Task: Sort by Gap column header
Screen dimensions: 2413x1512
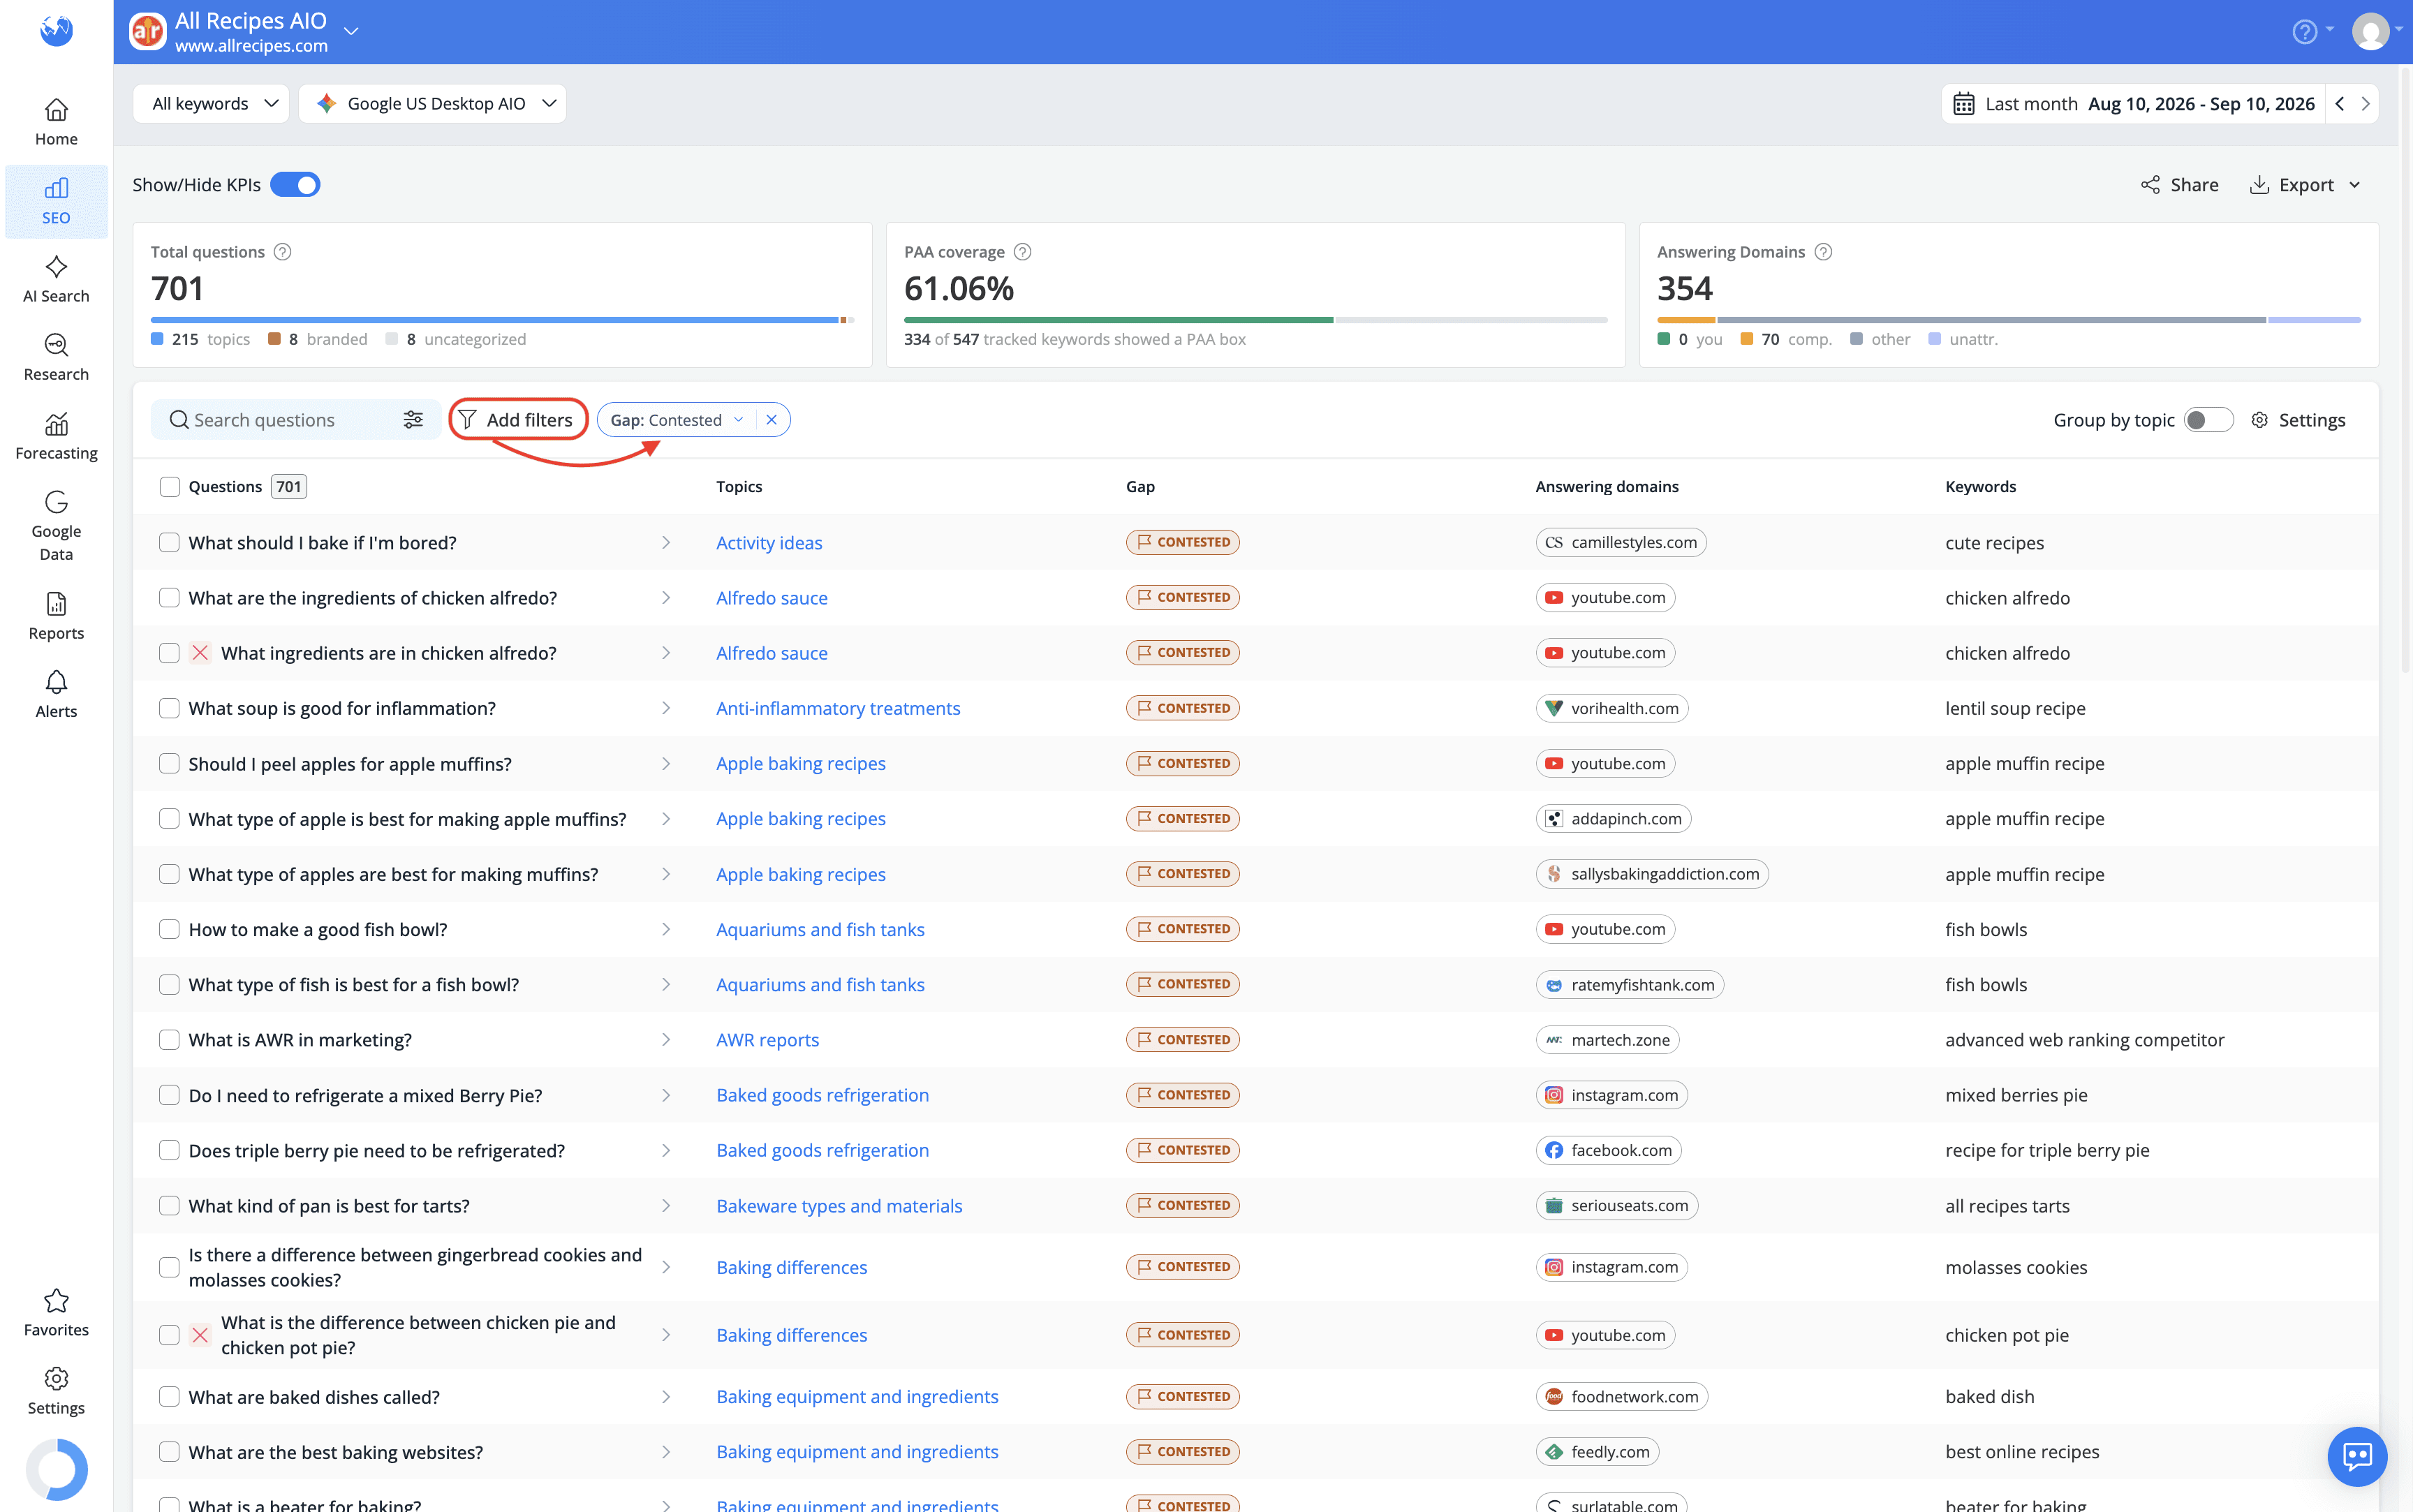Action: click(1140, 487)
